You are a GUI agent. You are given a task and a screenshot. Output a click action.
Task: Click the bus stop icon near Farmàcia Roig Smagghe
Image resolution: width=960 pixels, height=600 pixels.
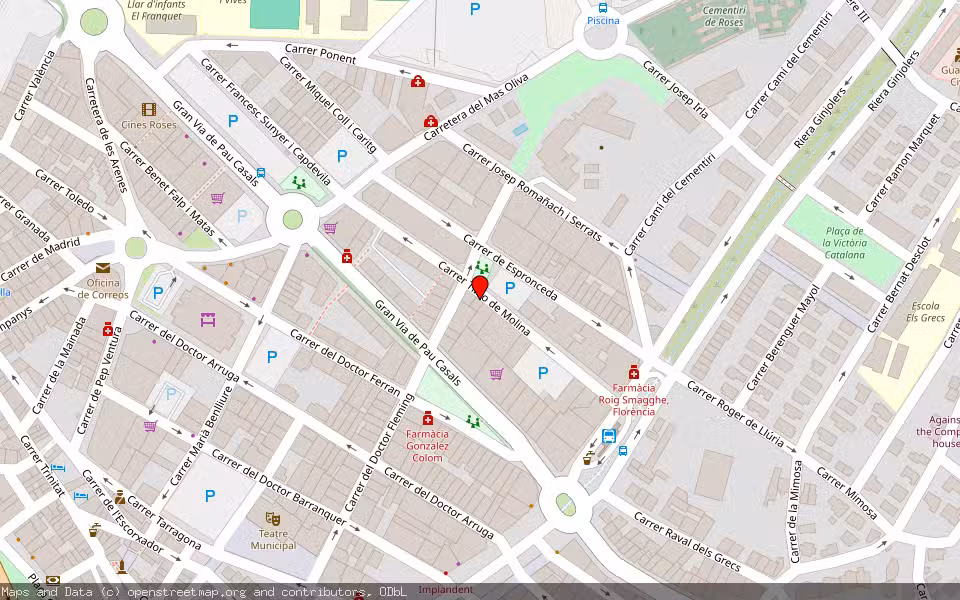point(608,436)
